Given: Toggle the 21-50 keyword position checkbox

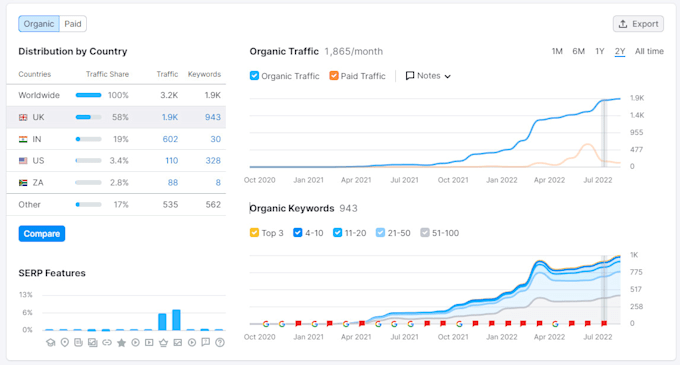Looking at the screenshot, I should click(380, 233).
